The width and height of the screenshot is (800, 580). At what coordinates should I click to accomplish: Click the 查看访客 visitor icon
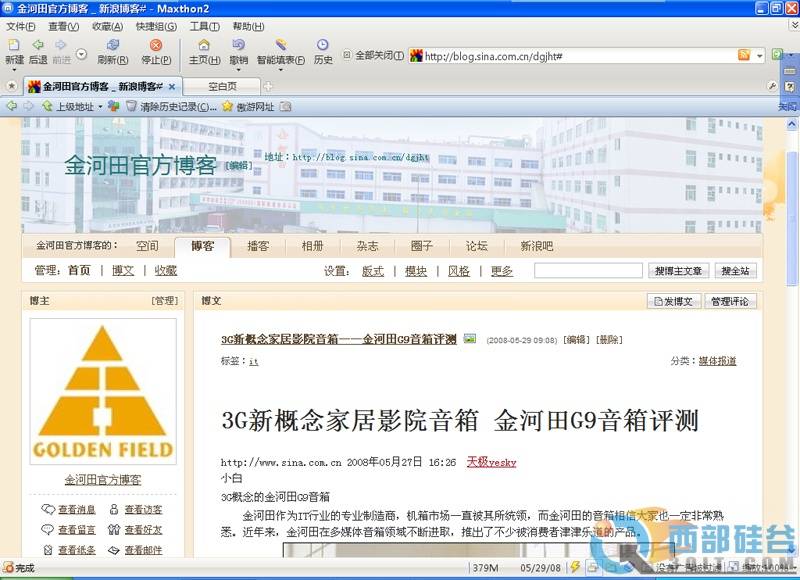114,509
